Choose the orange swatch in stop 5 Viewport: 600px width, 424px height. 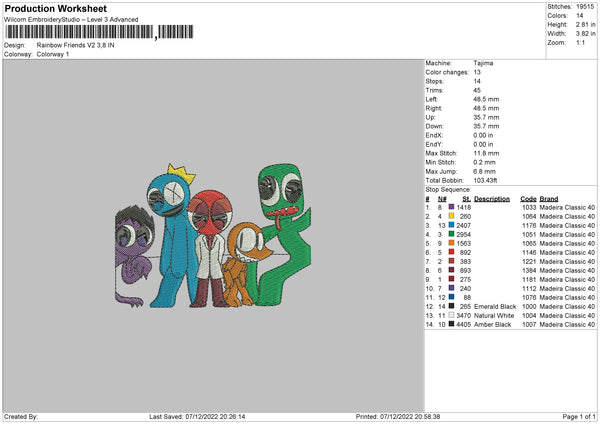click(451, 243)
